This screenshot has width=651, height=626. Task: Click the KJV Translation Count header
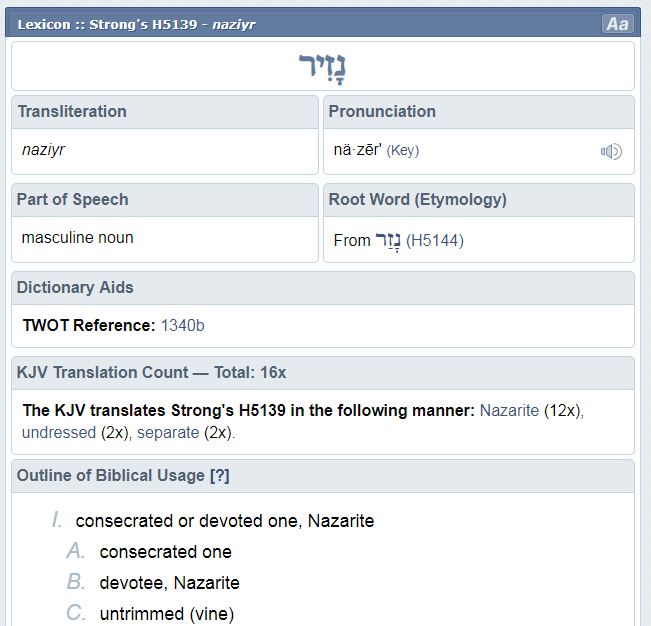coord(151,372)
